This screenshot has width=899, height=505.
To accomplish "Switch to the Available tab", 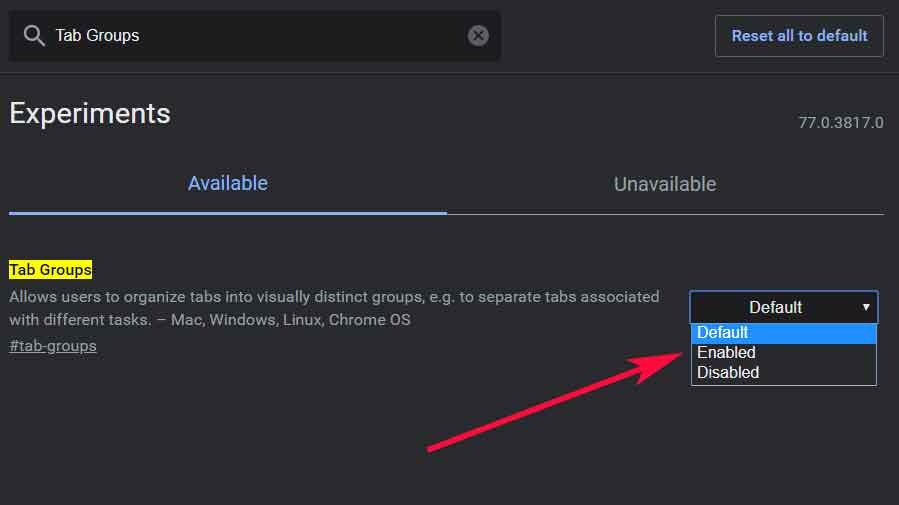I will pyautogui.click(x=228, y=184).
